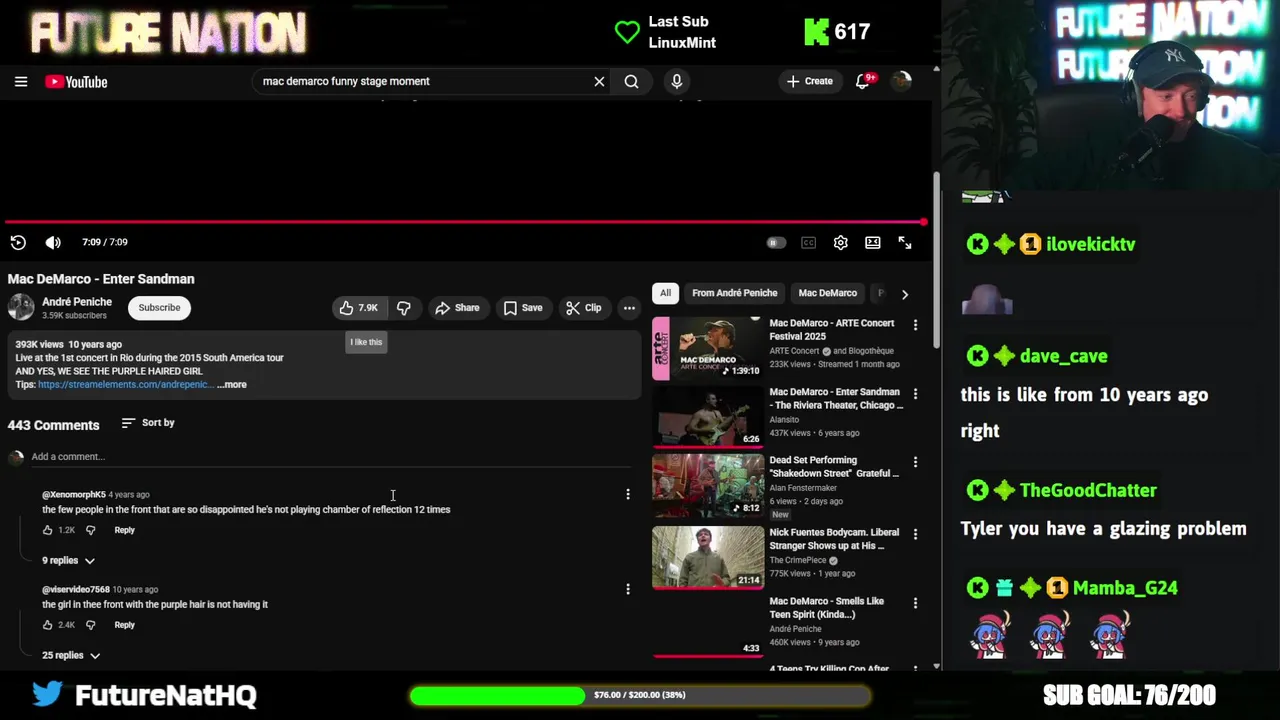1280x720 pixels.
Task: Open the account avatar menu
Action: point(902,82)
